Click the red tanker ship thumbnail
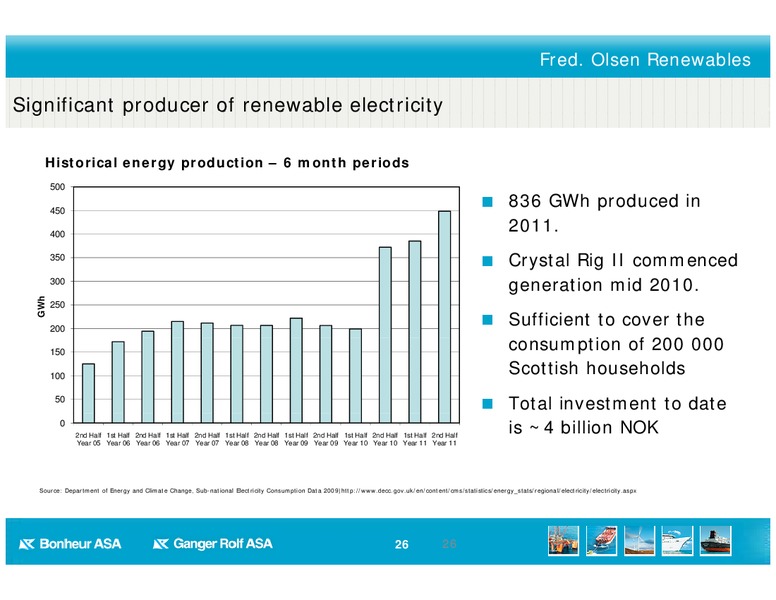Viewport: 776px width, 600px height. 601,541
